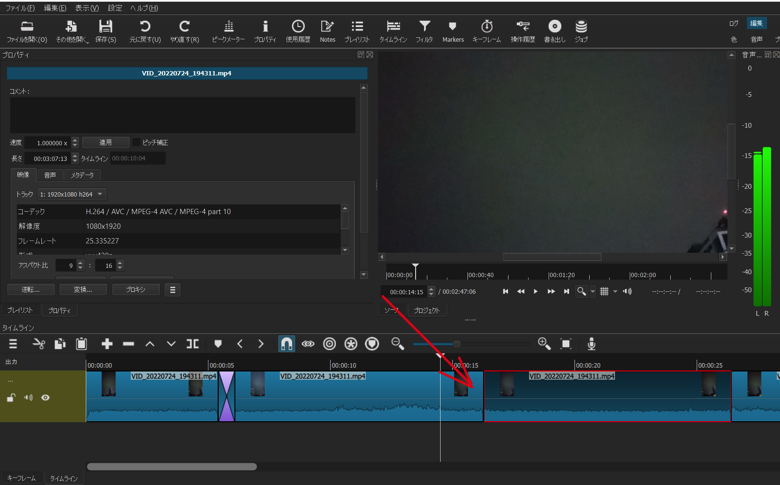The width and height of the screenshot is (780, 485).
Task: Adjust aspect ratio width stepper
Action: pyautogui.click(x=81, y=265)
